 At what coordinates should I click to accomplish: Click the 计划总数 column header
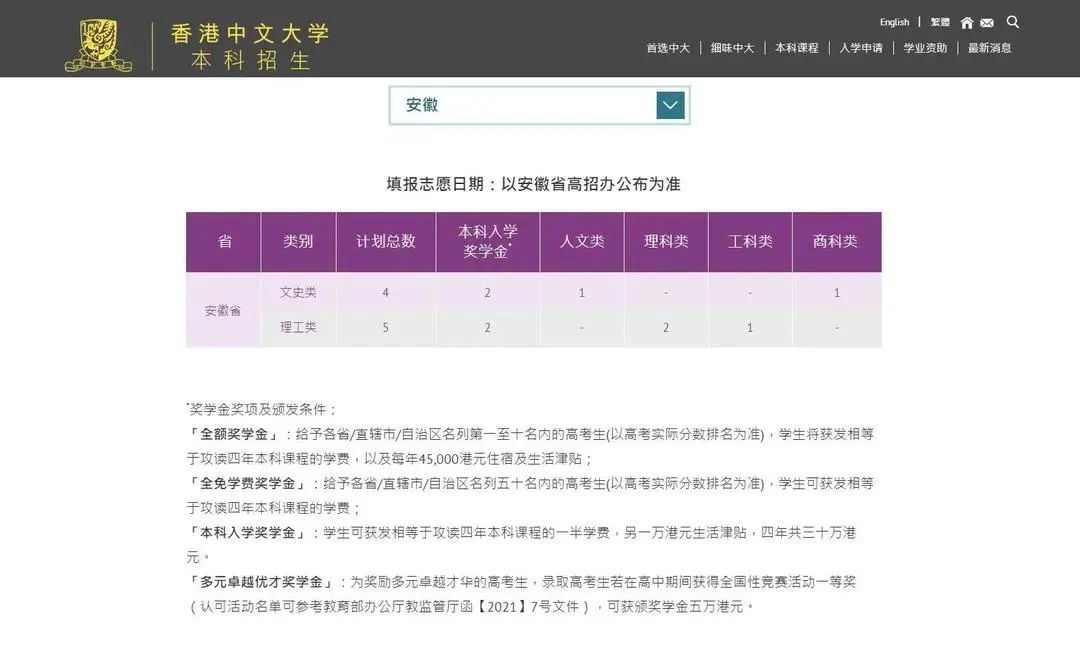(386, 242)
